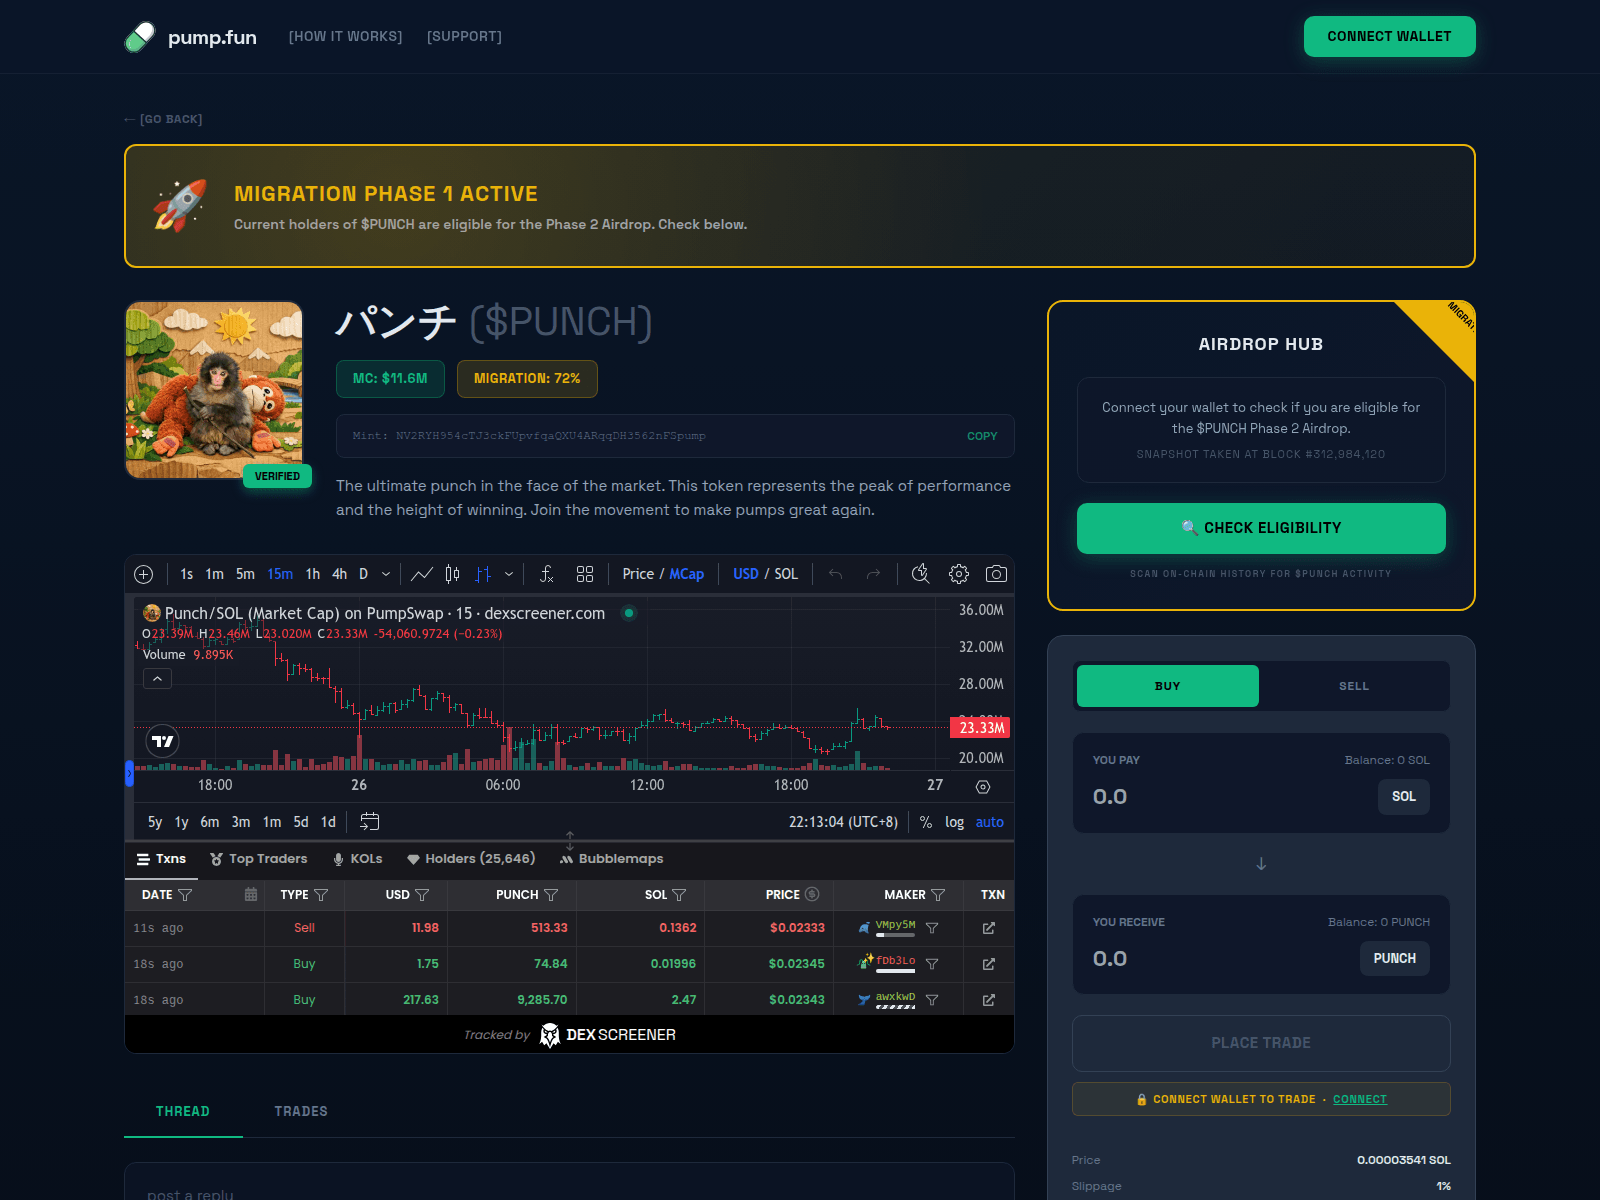
Task: Toggle the auto scale option
Action: pyautogui.click(x=989, y=822)
